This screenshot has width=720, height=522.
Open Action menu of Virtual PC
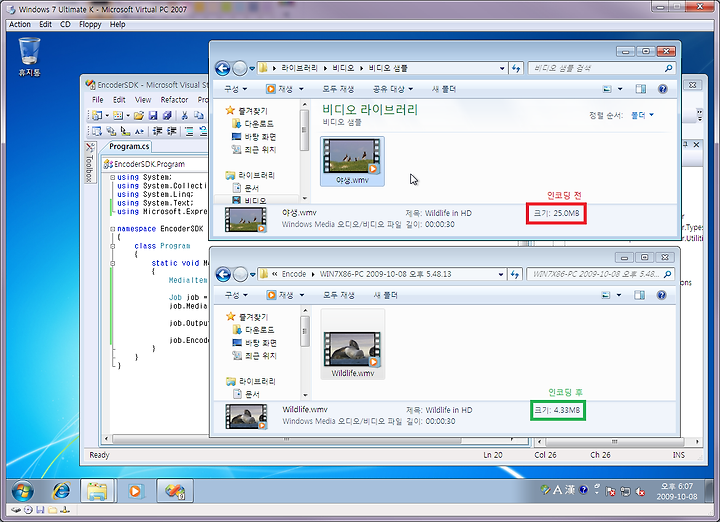click(x=20, y=24)
